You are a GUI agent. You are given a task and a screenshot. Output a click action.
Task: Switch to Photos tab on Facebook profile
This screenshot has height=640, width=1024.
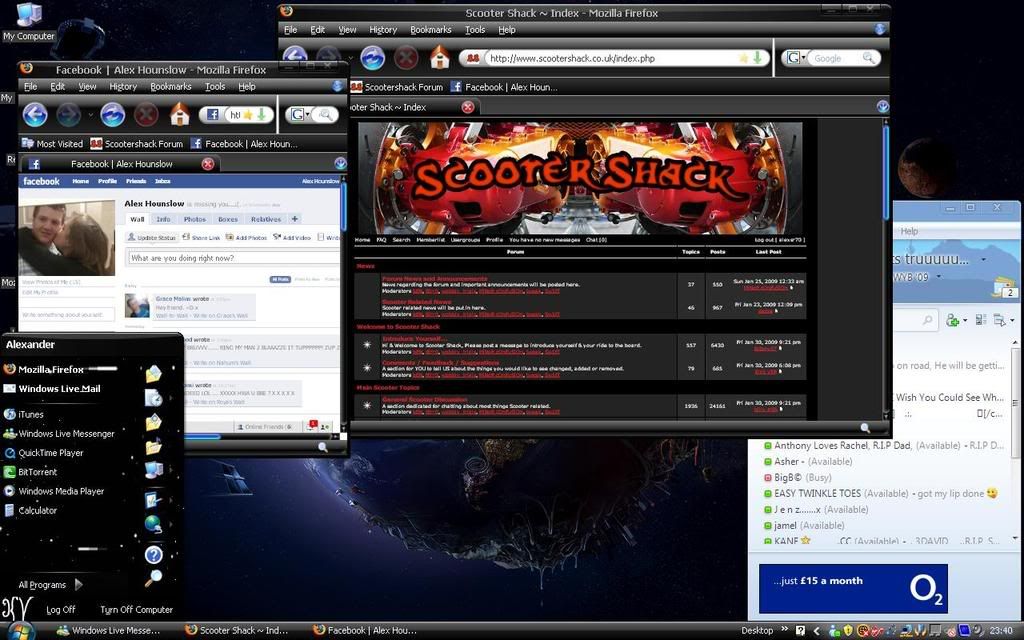coord(194,219)
